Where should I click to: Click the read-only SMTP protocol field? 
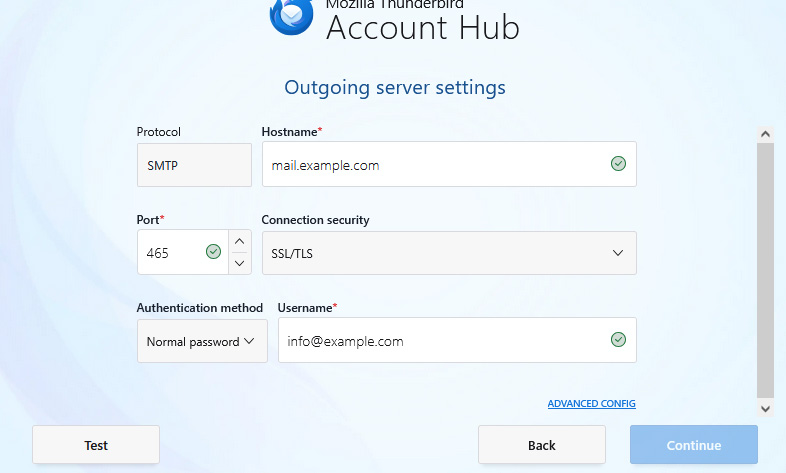(x=194, y=165)
